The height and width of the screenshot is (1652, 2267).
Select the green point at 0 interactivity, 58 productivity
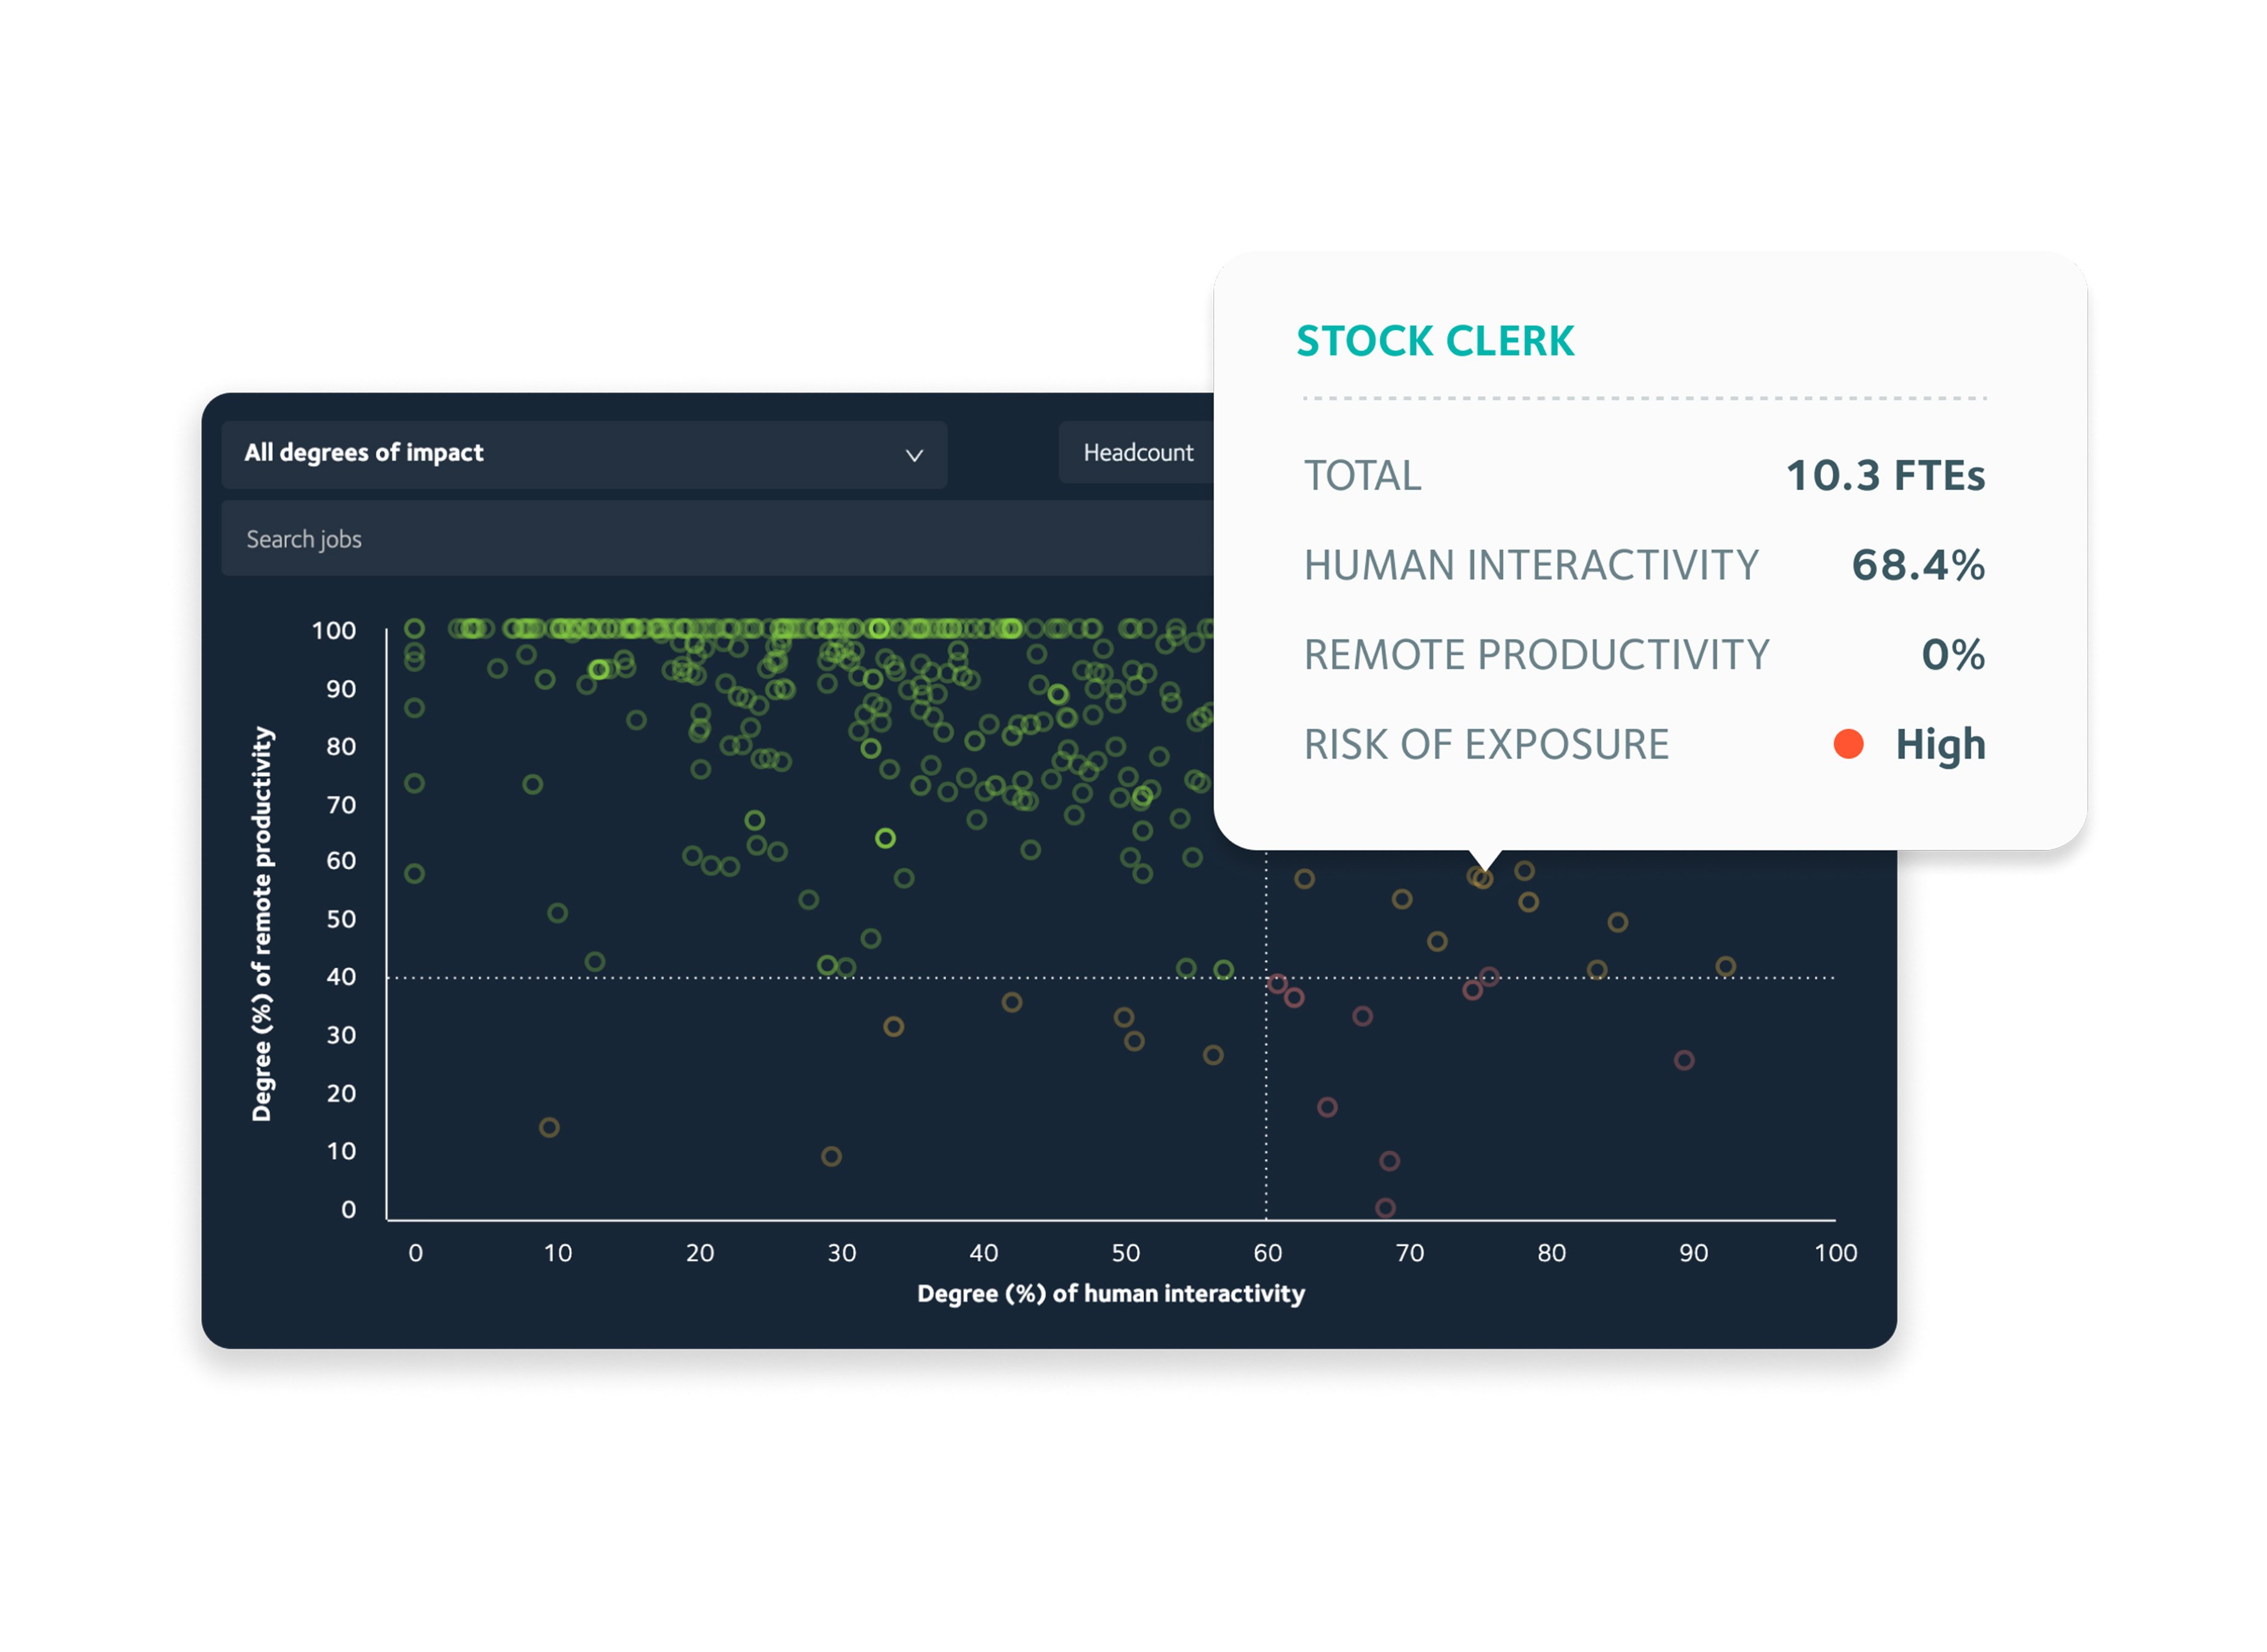click(414, 873)
